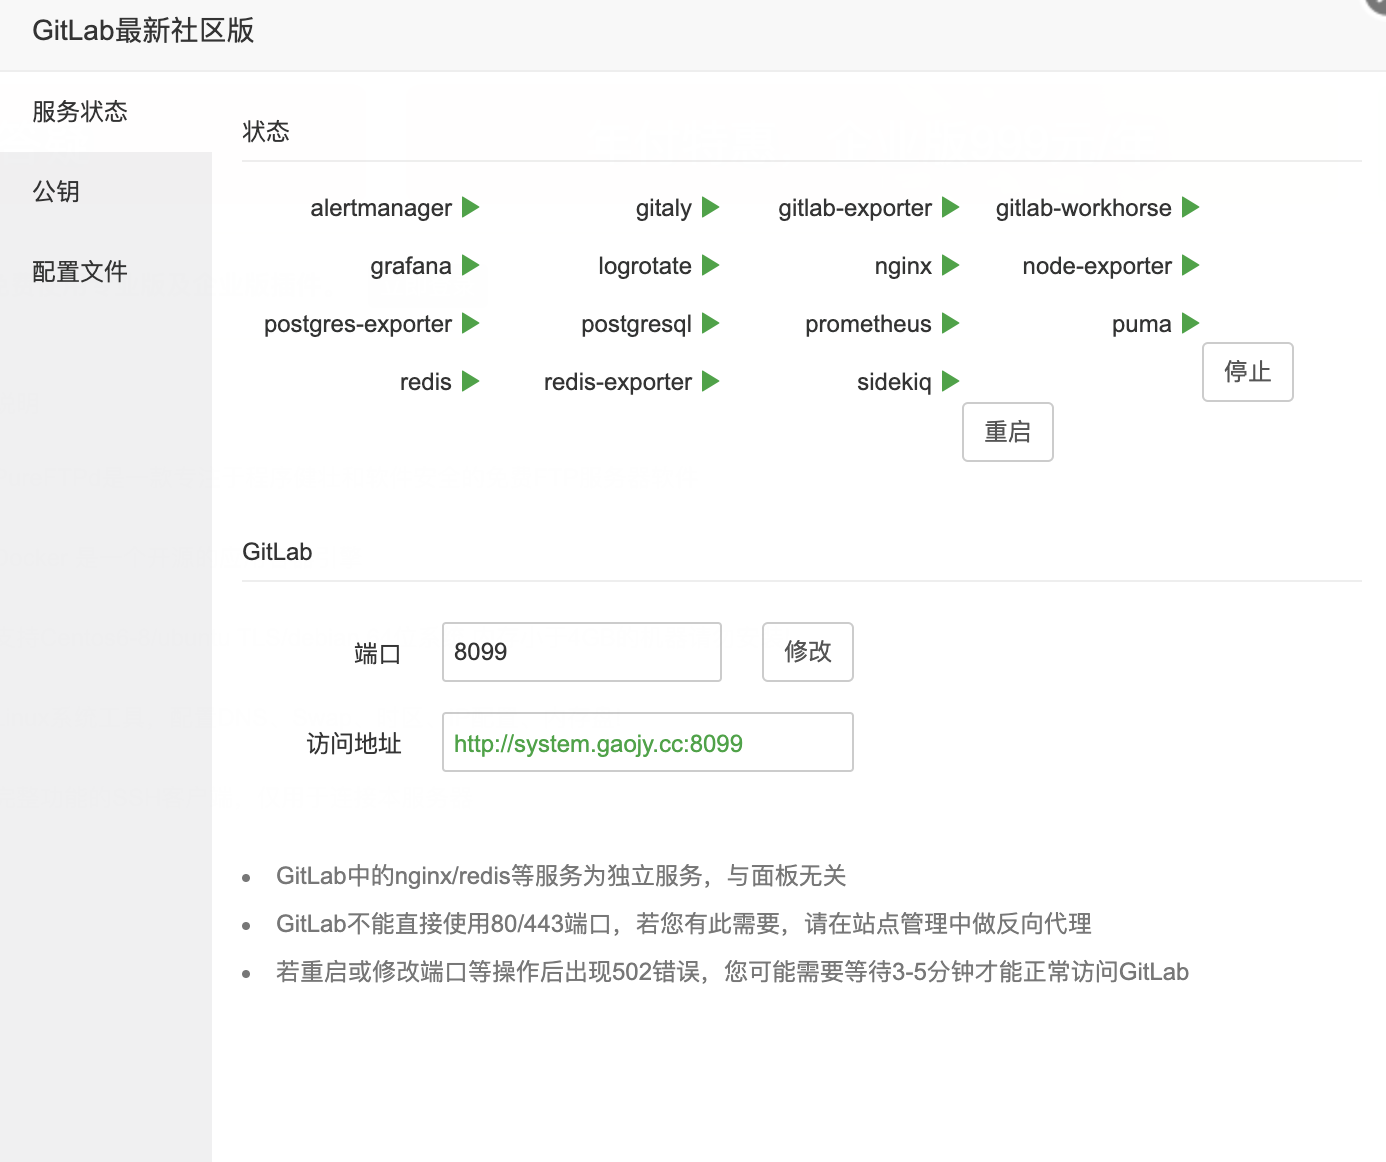Click the green status arrow beside postgresql
The height and width of the screenshot is (1162, 1386).
click(711, 324)
